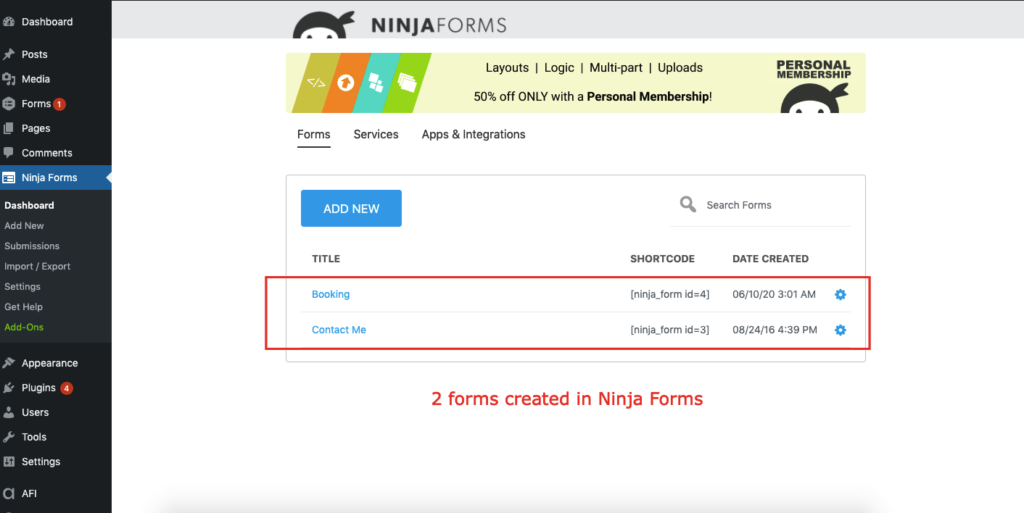
Task: Open gear settings for Contact Me form
Action: (x=840, y=330)
